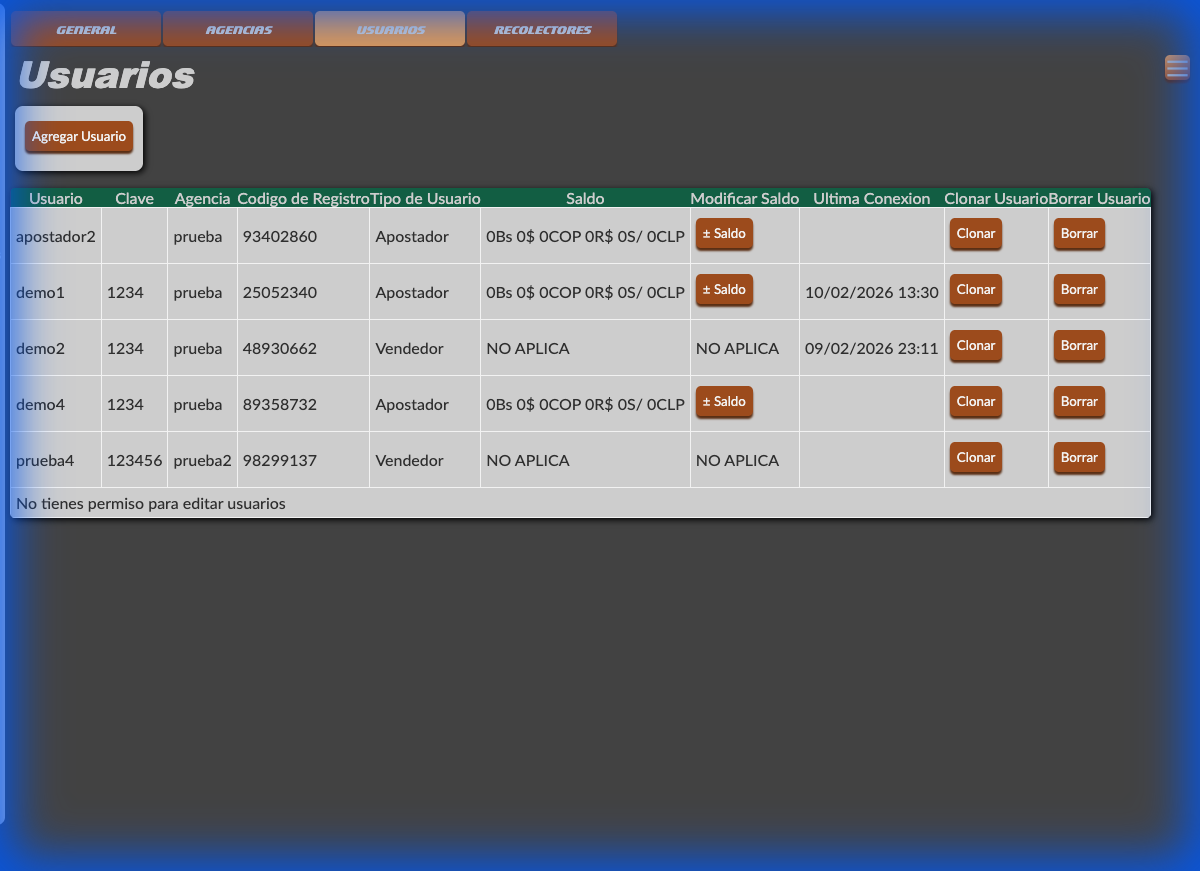Click the Agregar Usuario button

79,137
